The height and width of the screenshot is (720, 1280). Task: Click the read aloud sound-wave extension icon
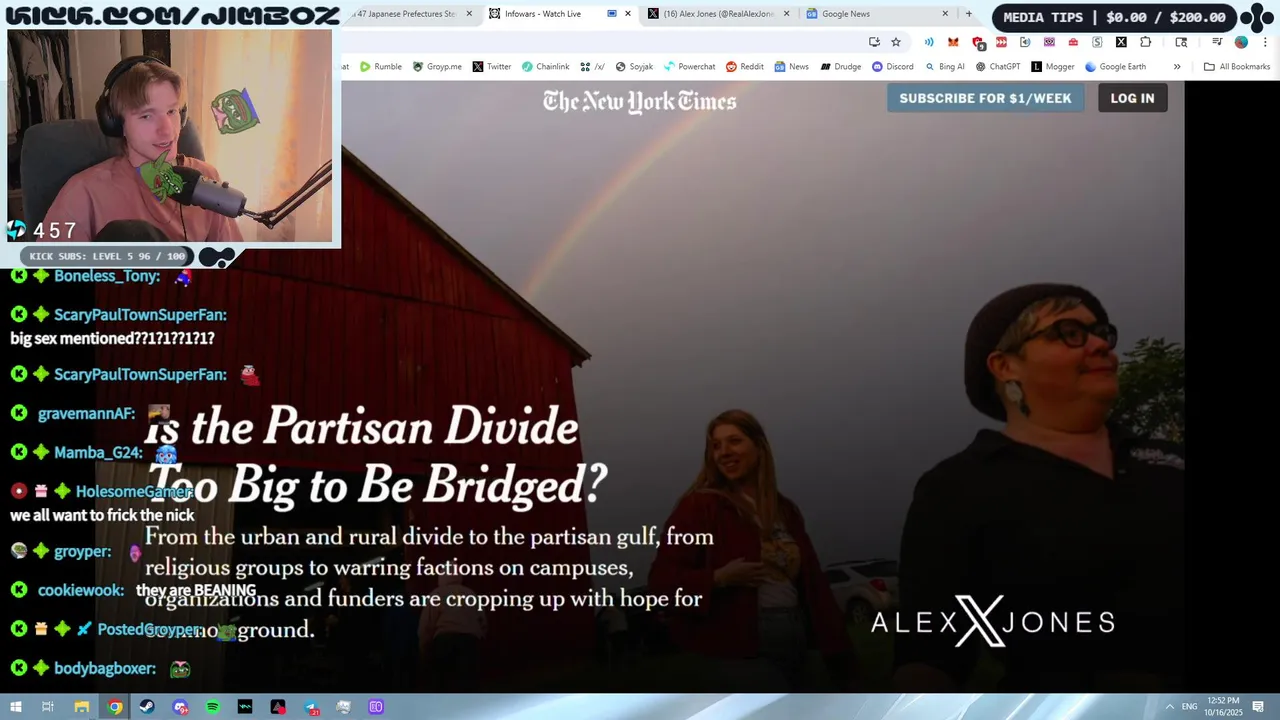coord(929,42)
